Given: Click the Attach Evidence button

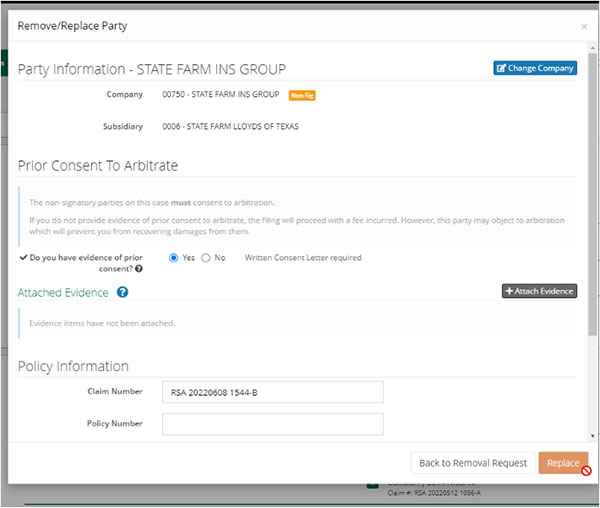Looking at the screenshot, I should coord(539,291).
